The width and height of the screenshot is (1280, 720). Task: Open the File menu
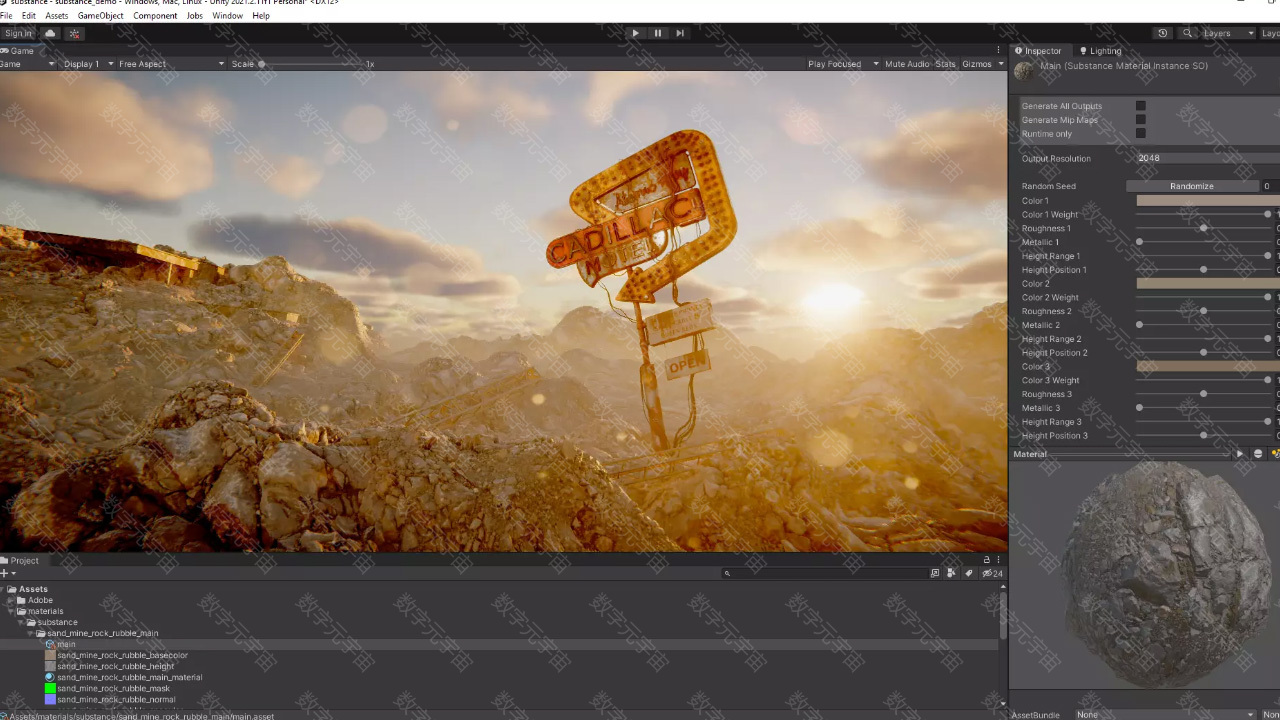(x=6, y=16)
